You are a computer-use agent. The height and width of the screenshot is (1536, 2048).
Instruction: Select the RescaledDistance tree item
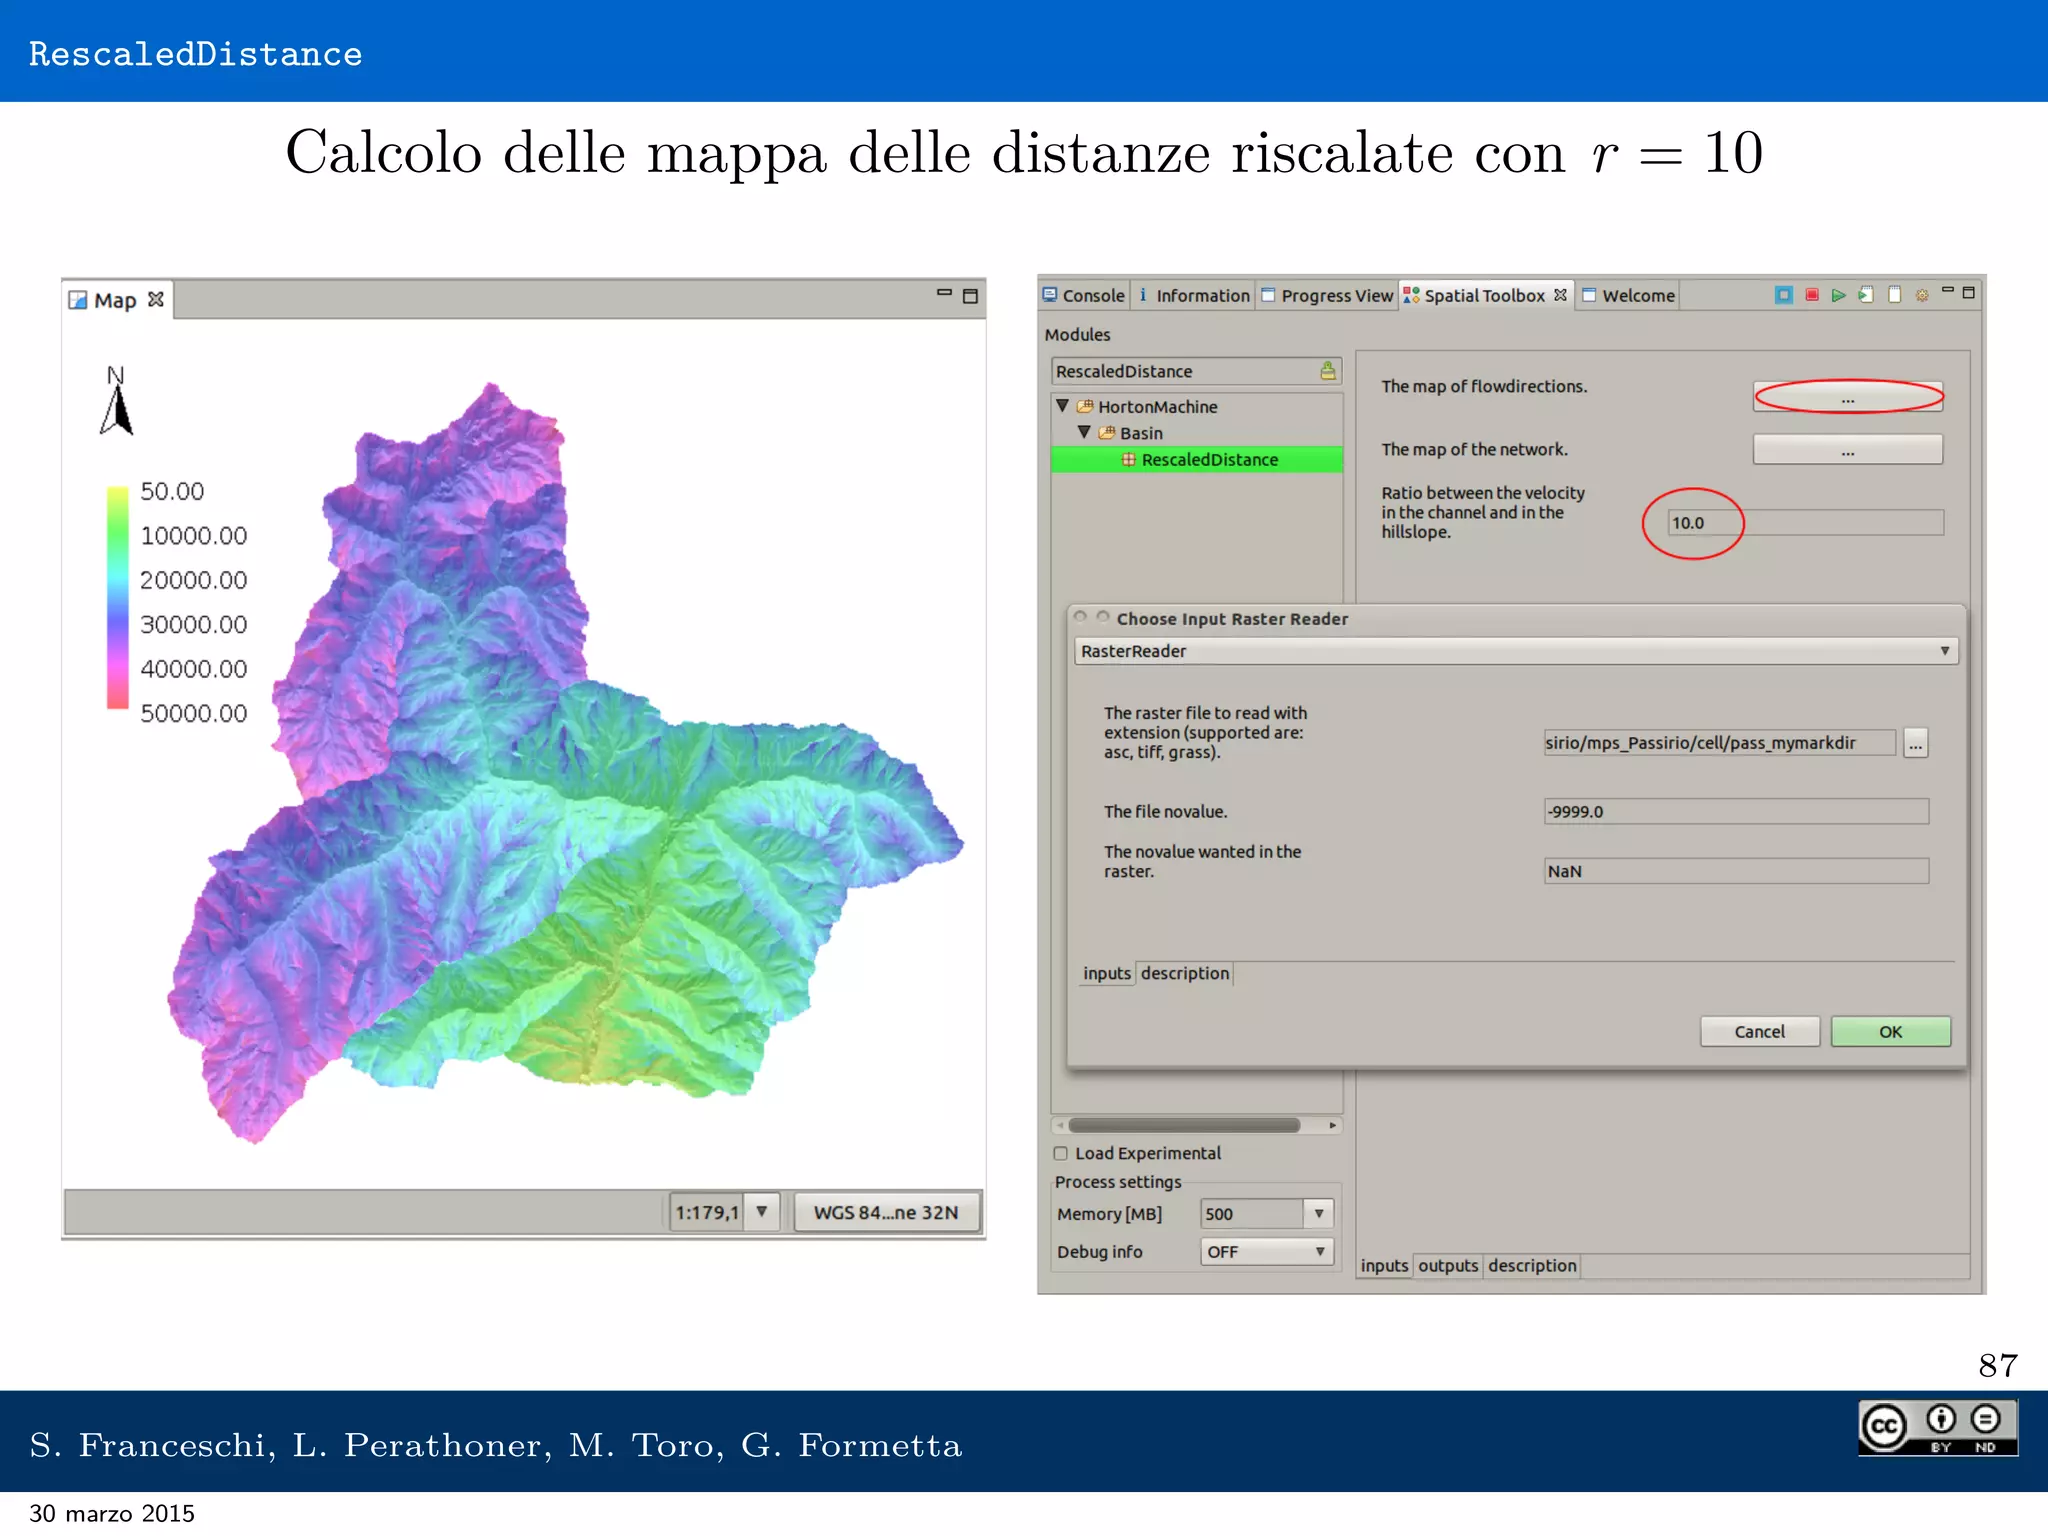[x=1197, y=460]
